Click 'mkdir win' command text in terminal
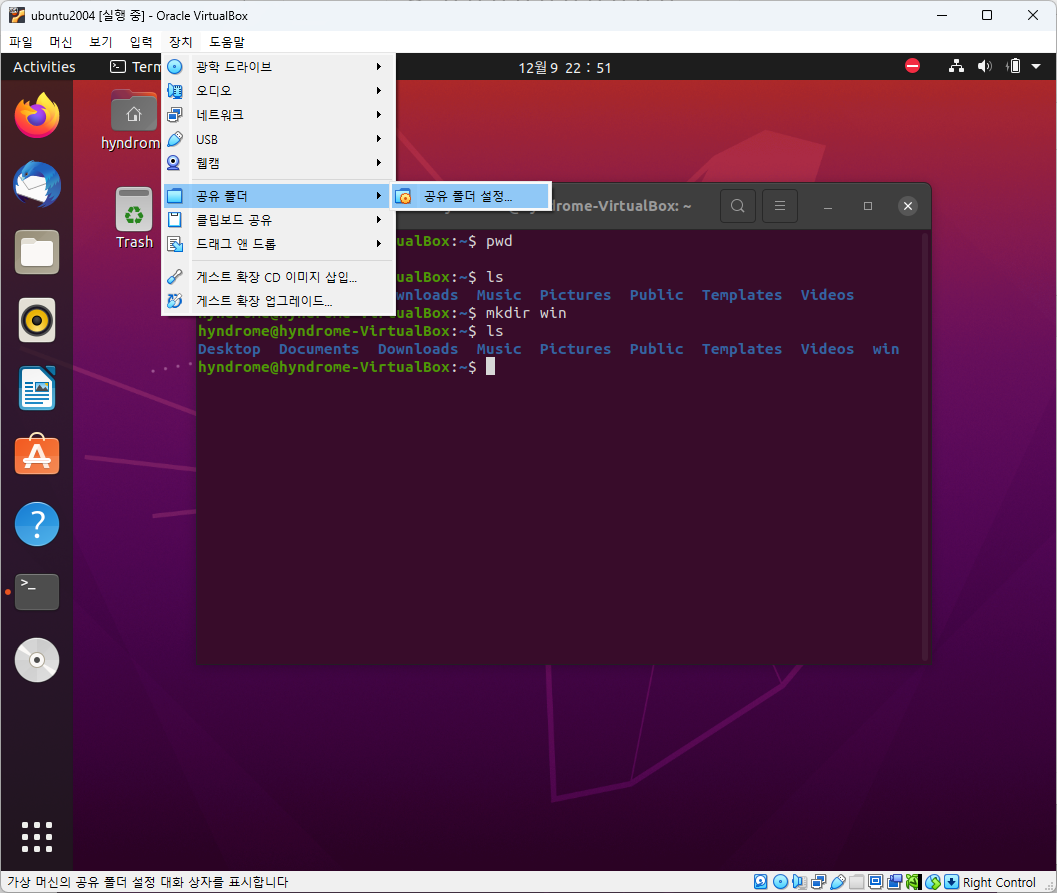1057x893 pixels. click(526, 313)
